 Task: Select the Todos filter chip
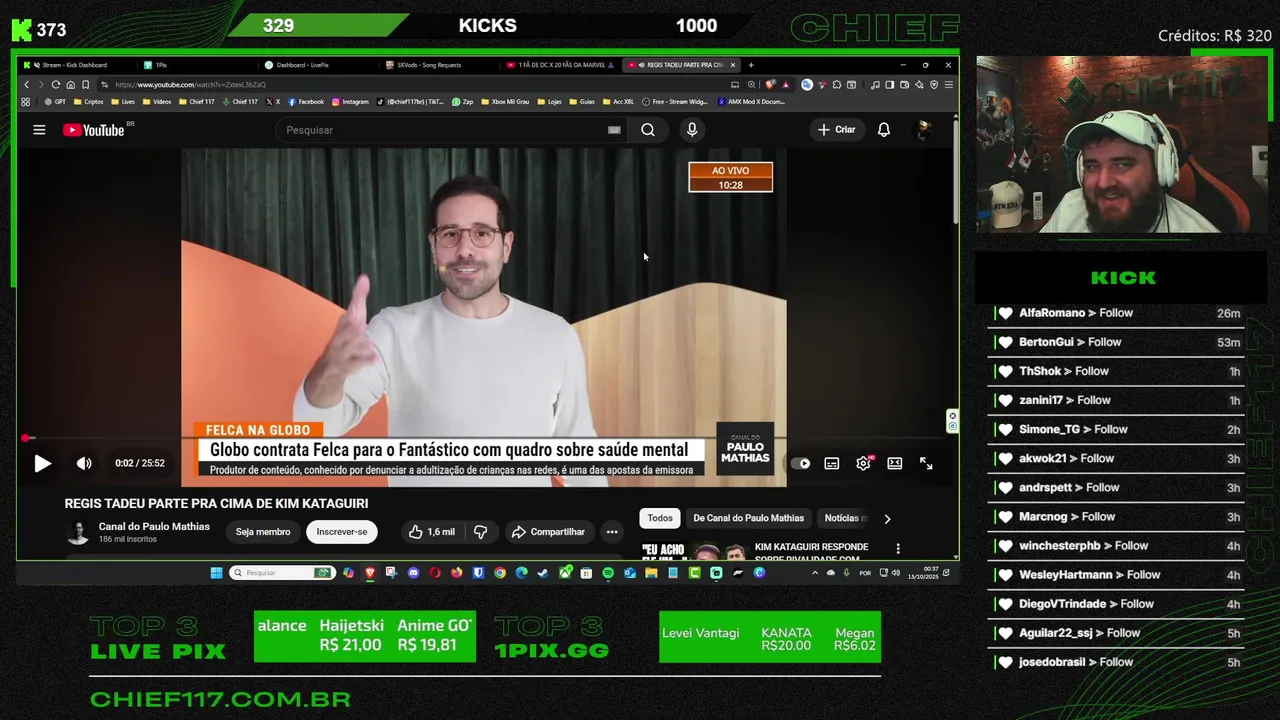[660, 518]
